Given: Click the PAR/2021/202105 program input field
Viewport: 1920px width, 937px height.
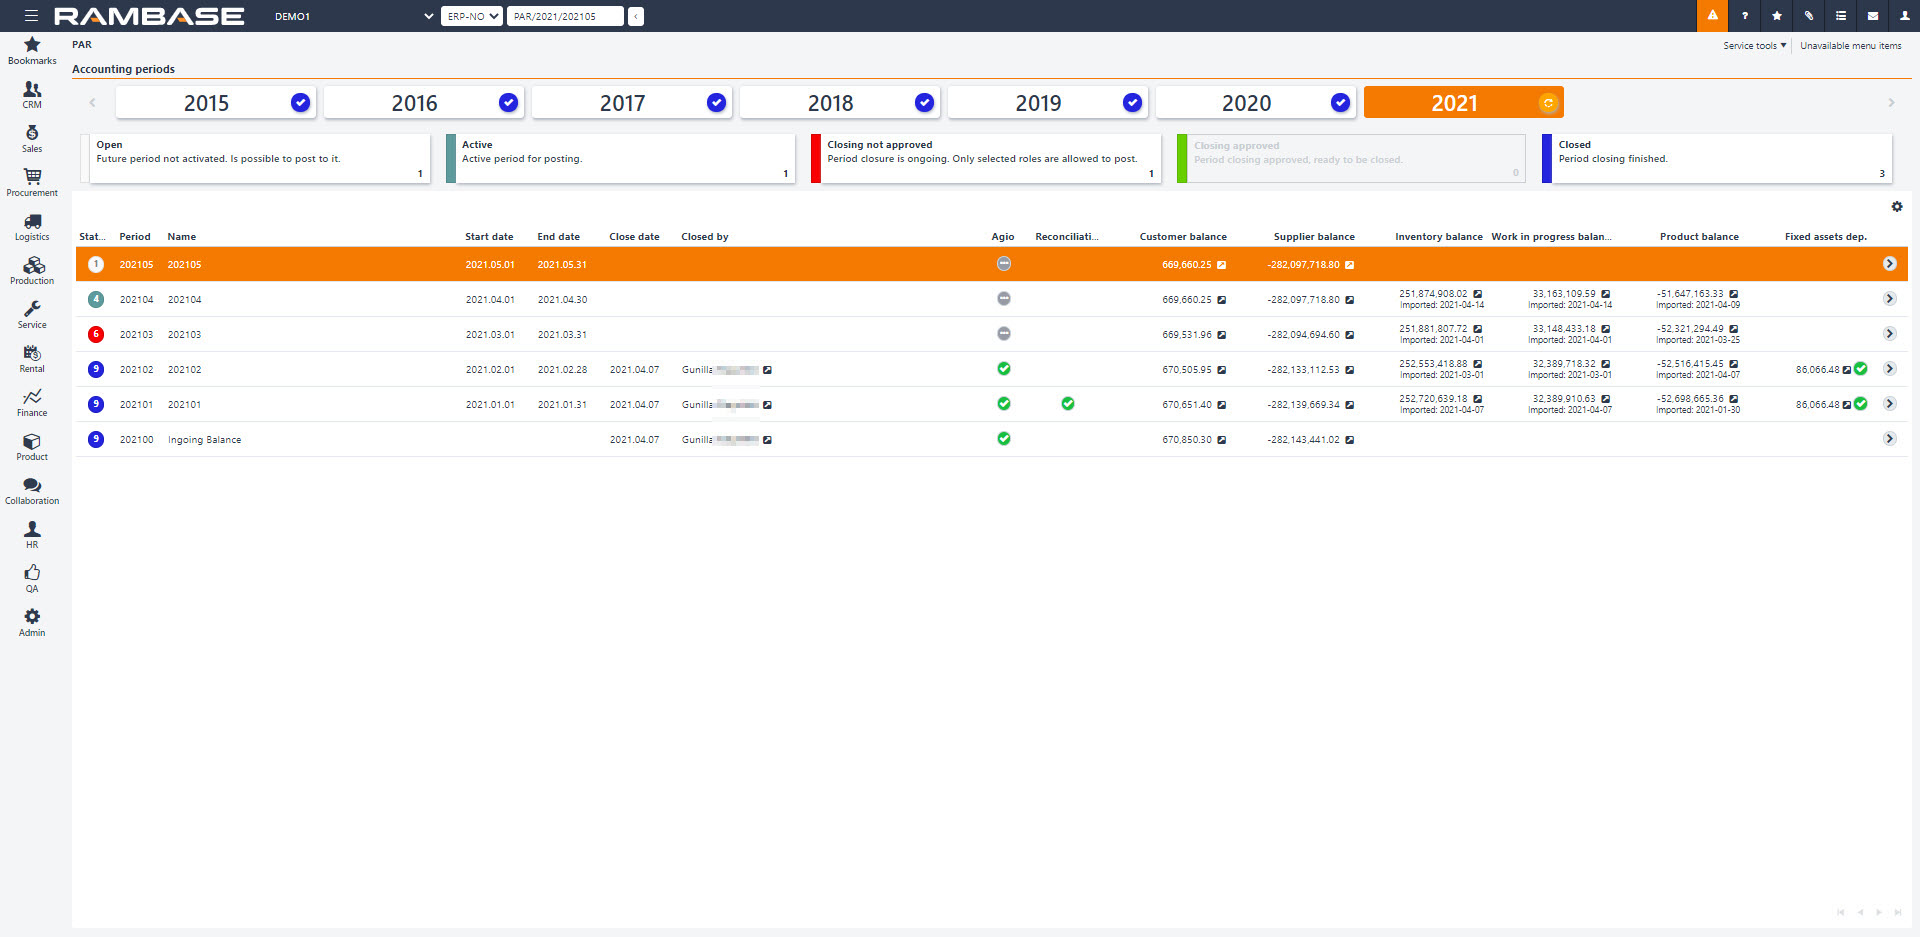Looking at the screenshot, I should coord(564,16).
